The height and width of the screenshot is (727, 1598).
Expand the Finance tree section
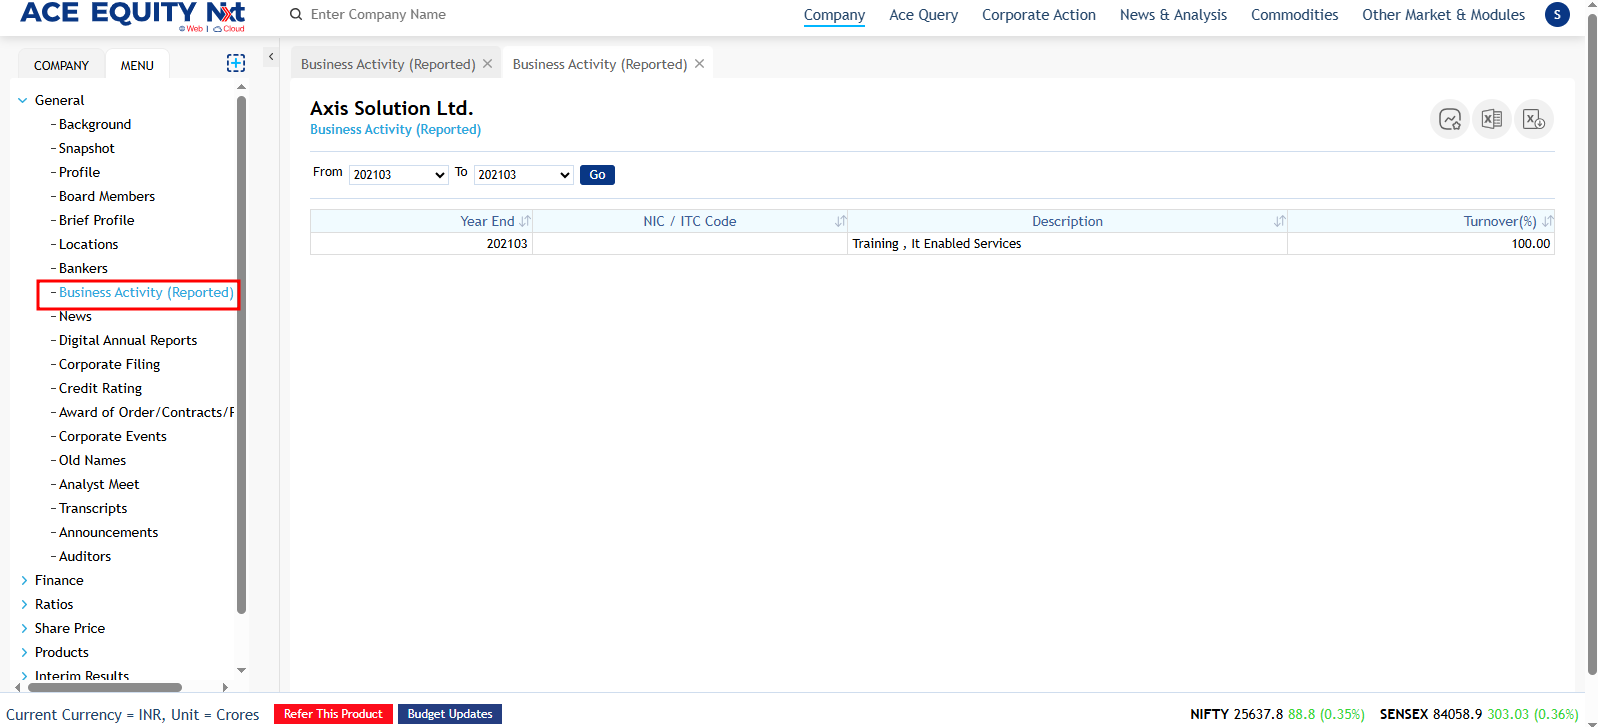pos(24,580)
